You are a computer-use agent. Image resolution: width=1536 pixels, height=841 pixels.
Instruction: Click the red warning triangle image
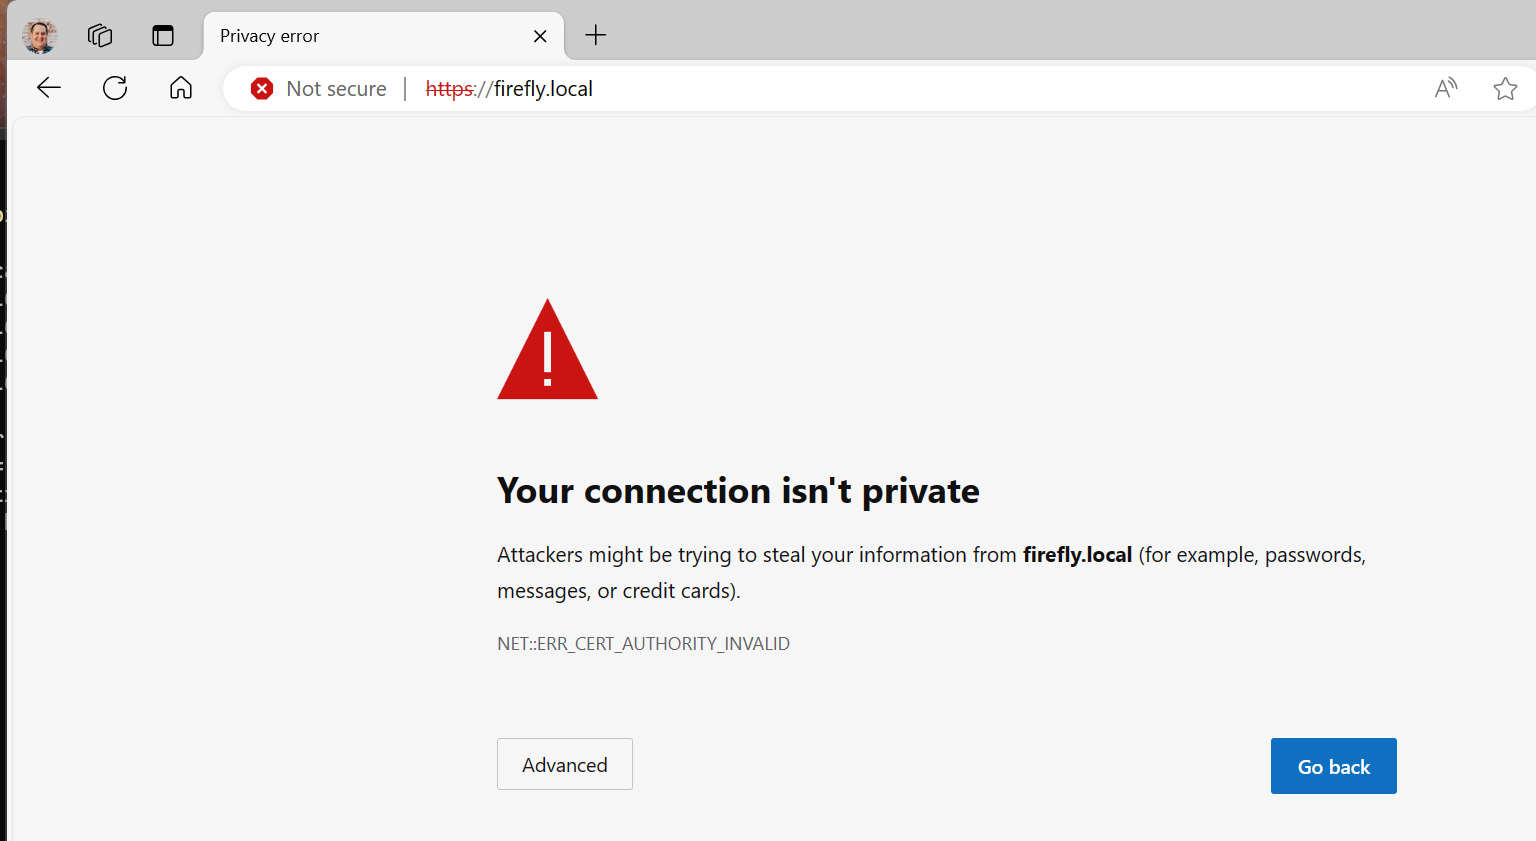(547, 352)
